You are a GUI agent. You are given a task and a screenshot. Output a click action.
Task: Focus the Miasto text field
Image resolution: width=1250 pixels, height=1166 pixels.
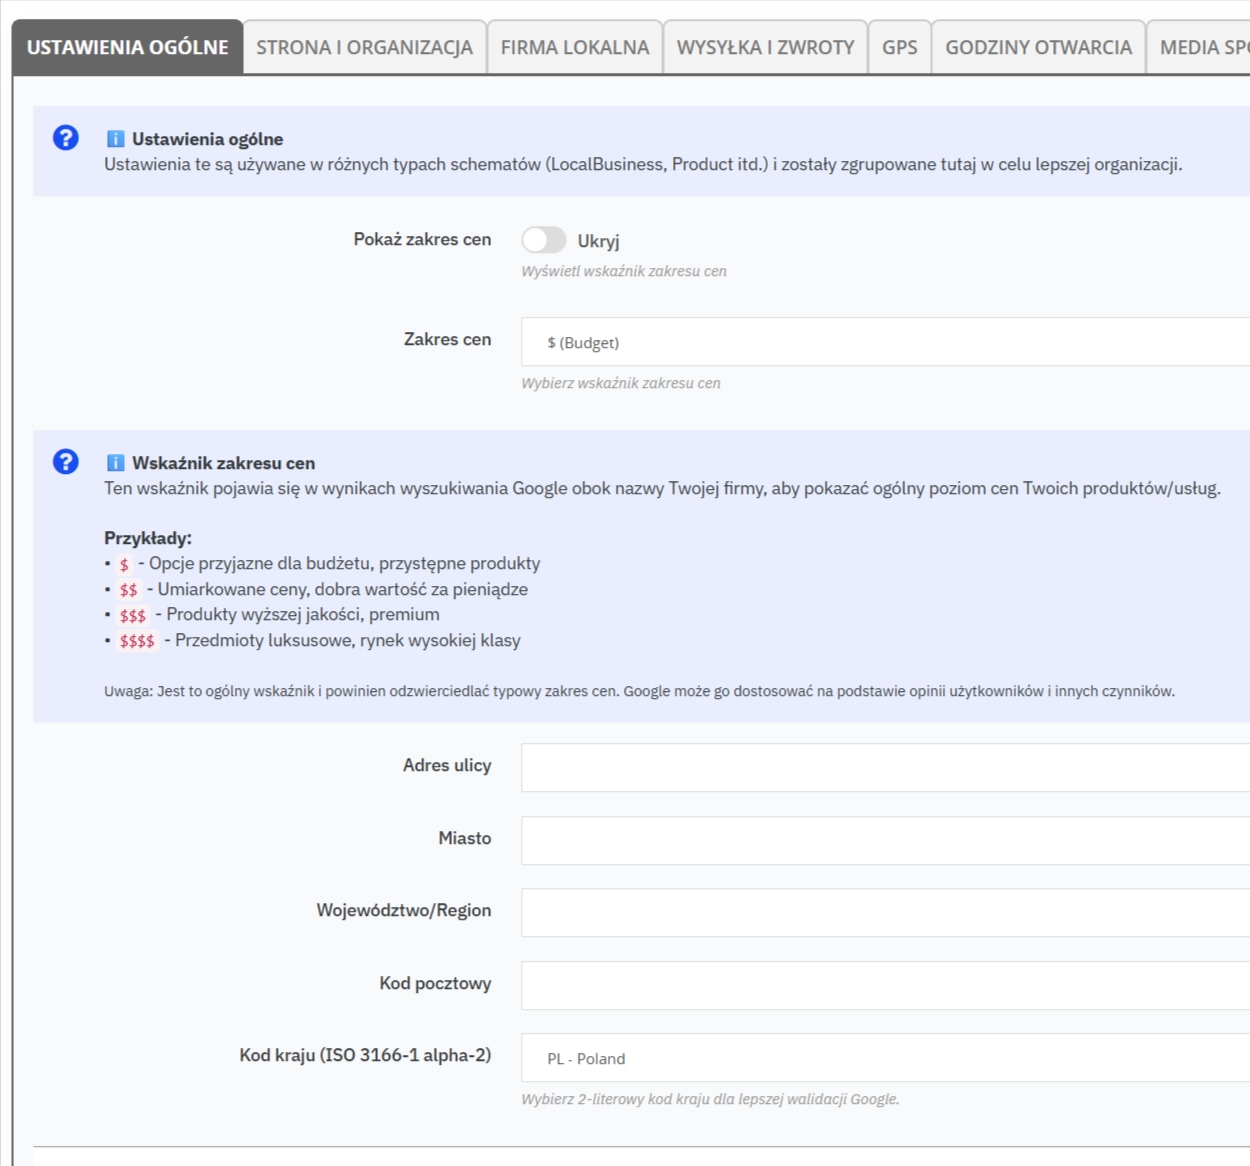coord(884,840)
